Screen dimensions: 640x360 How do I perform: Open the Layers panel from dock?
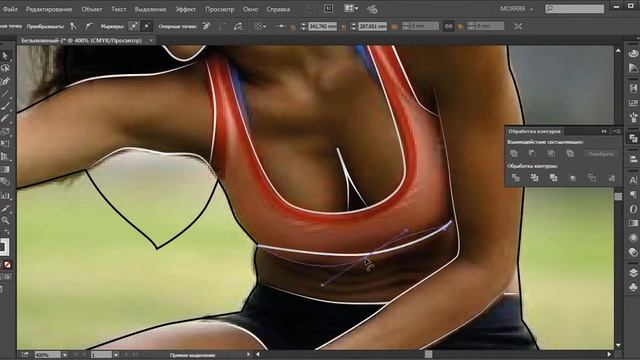[633, 273]
